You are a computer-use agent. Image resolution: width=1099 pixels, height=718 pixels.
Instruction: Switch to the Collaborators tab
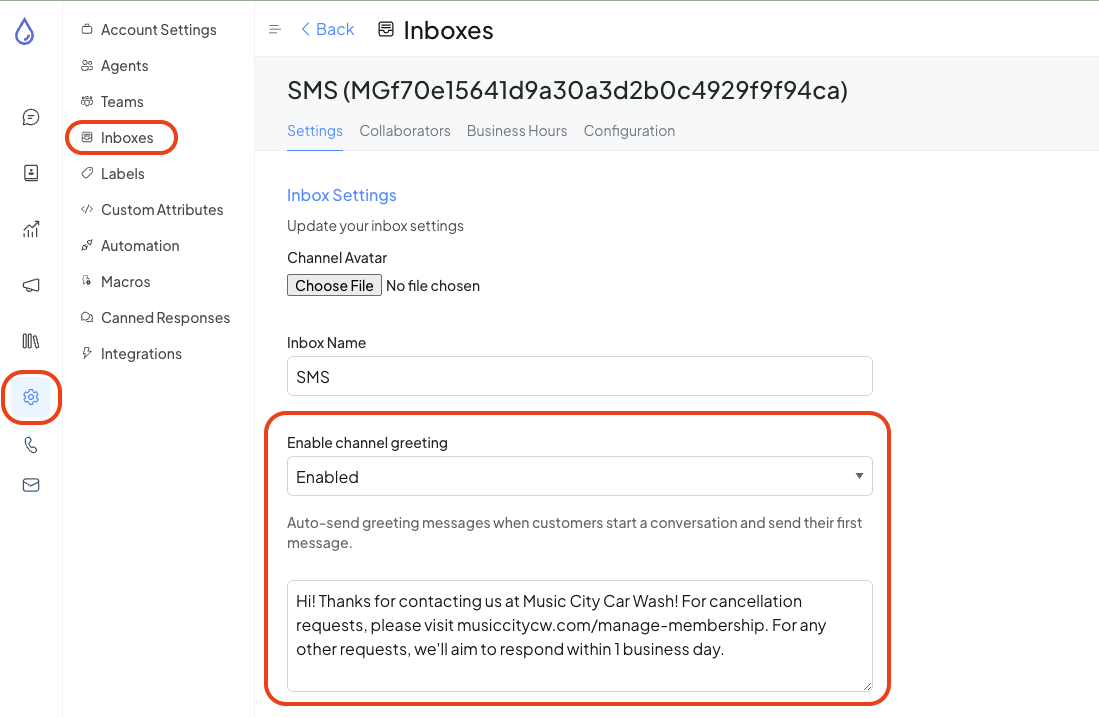404,131
